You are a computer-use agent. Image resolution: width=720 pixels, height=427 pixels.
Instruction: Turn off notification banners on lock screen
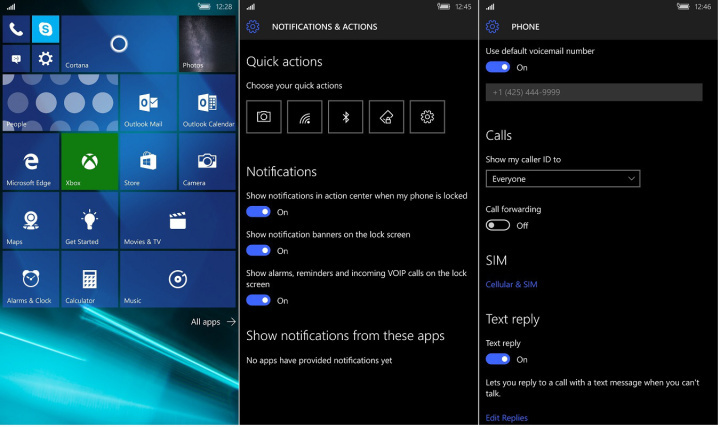pyautogui.click(x=258, y=251)
